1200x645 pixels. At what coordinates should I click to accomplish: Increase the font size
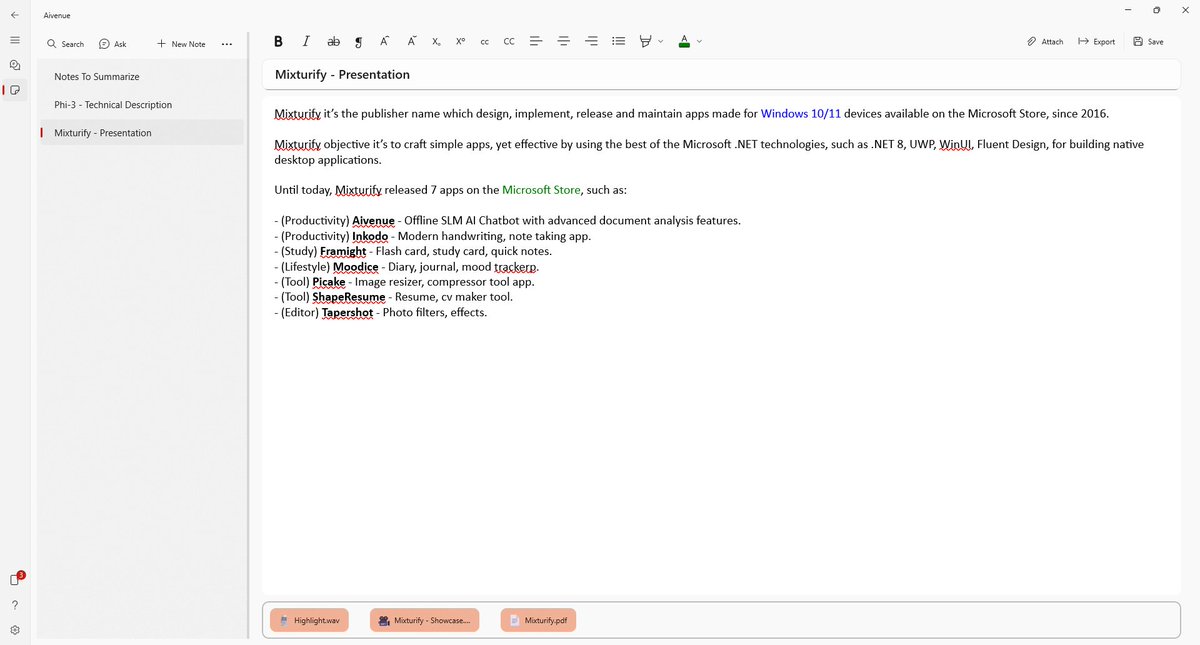pos(385,42)
